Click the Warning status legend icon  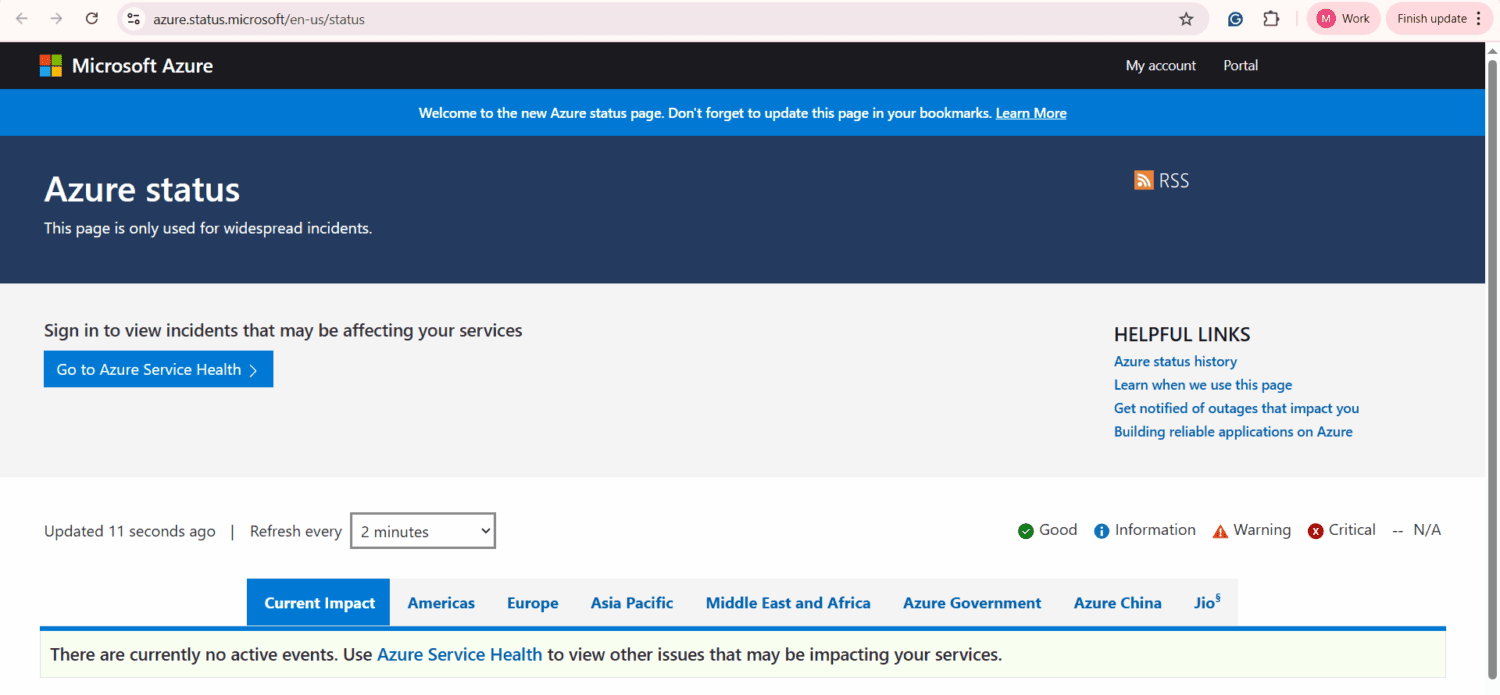(1220, 530)
